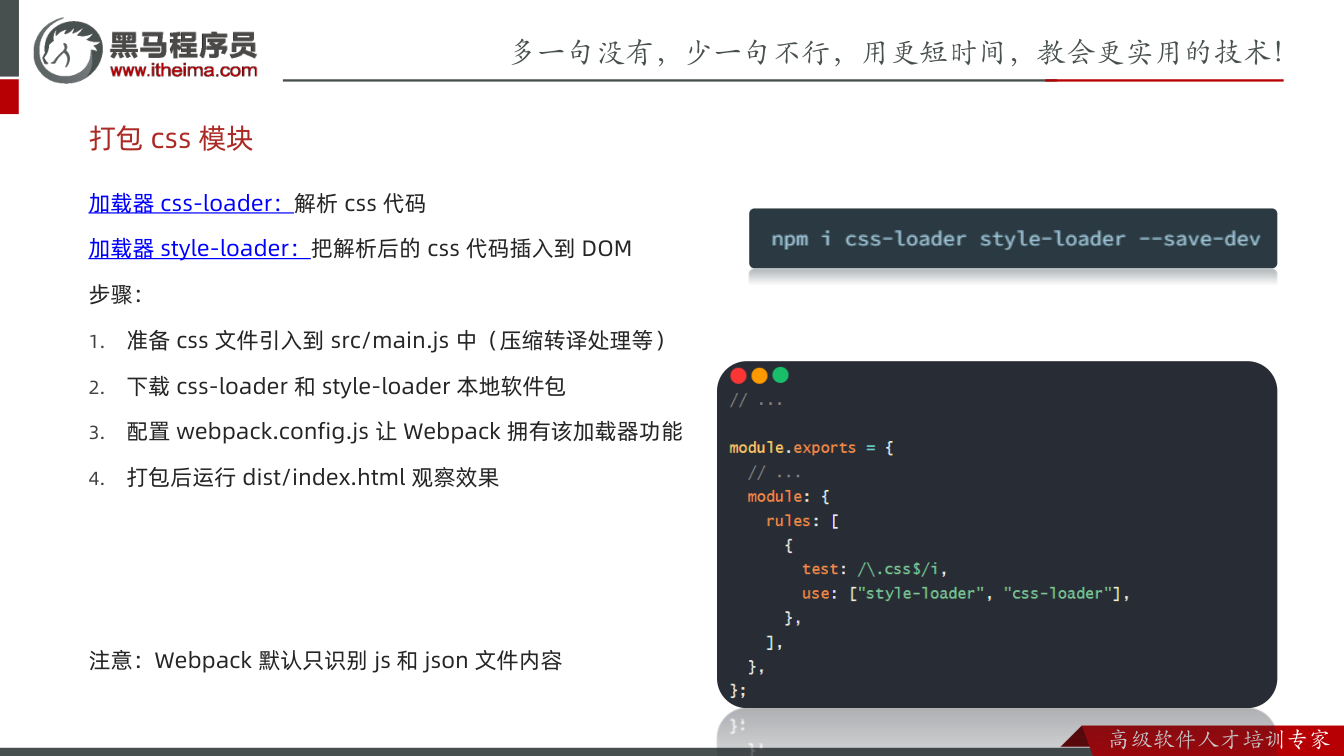Click the test: /\.css$/i code line
This screenshot has width=1344, height=756.
pyautogui.click(x=873, y=569)
